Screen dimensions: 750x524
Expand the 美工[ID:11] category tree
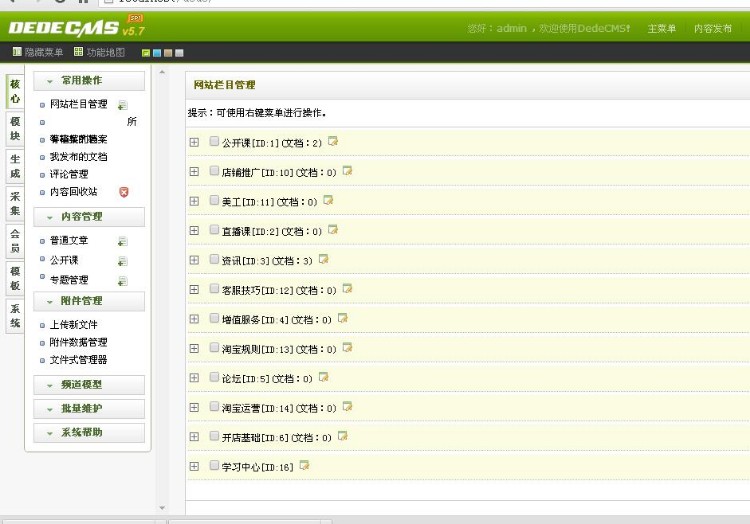coord(194,201)
